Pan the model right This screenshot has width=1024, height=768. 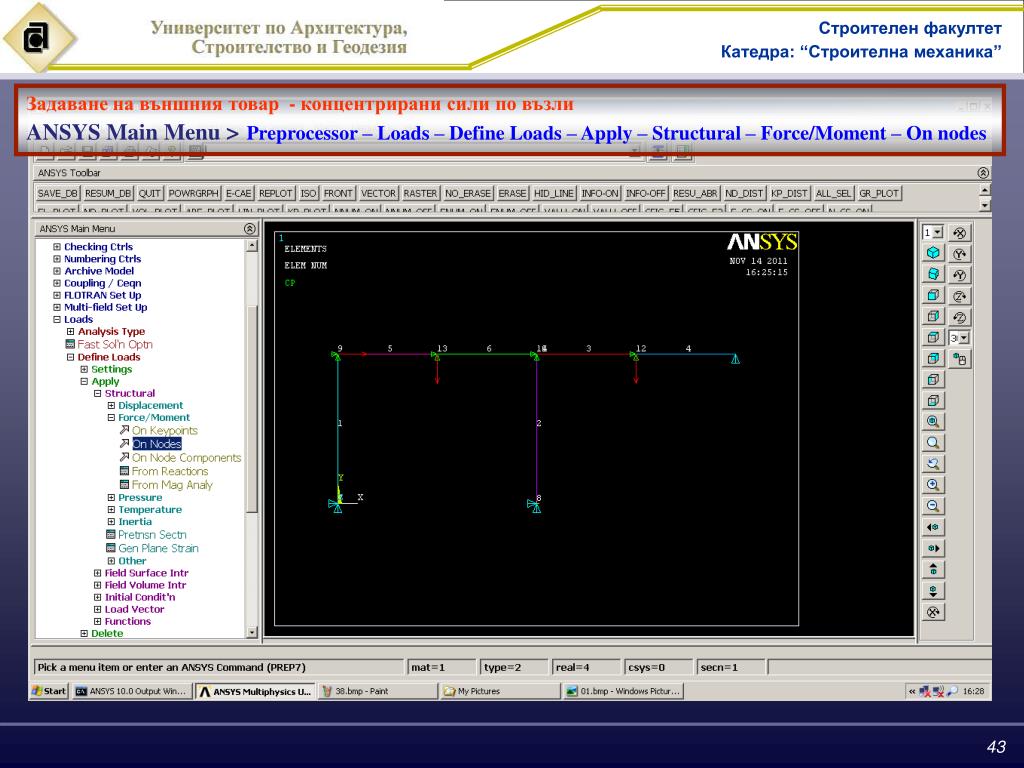933,548
